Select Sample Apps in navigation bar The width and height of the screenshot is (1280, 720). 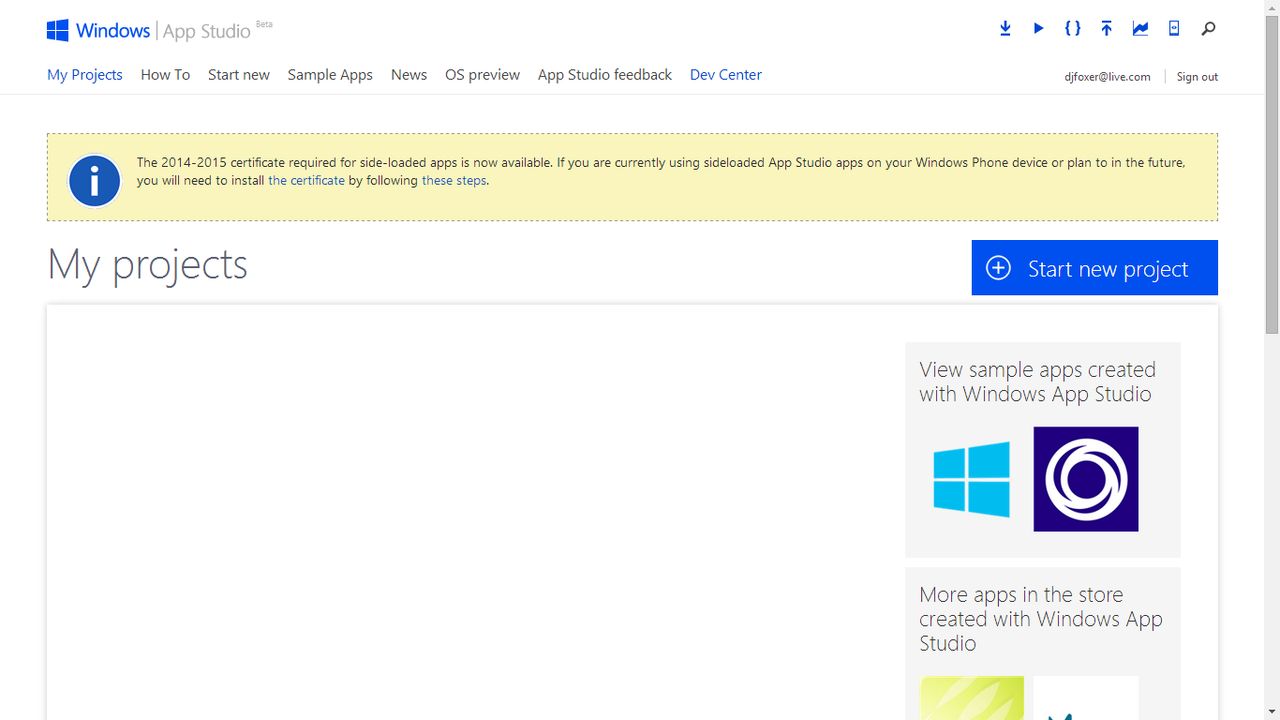(330, 75)
